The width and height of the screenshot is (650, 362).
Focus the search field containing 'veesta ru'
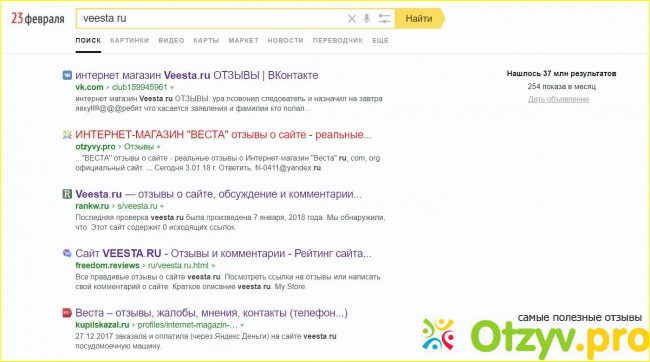211,19
